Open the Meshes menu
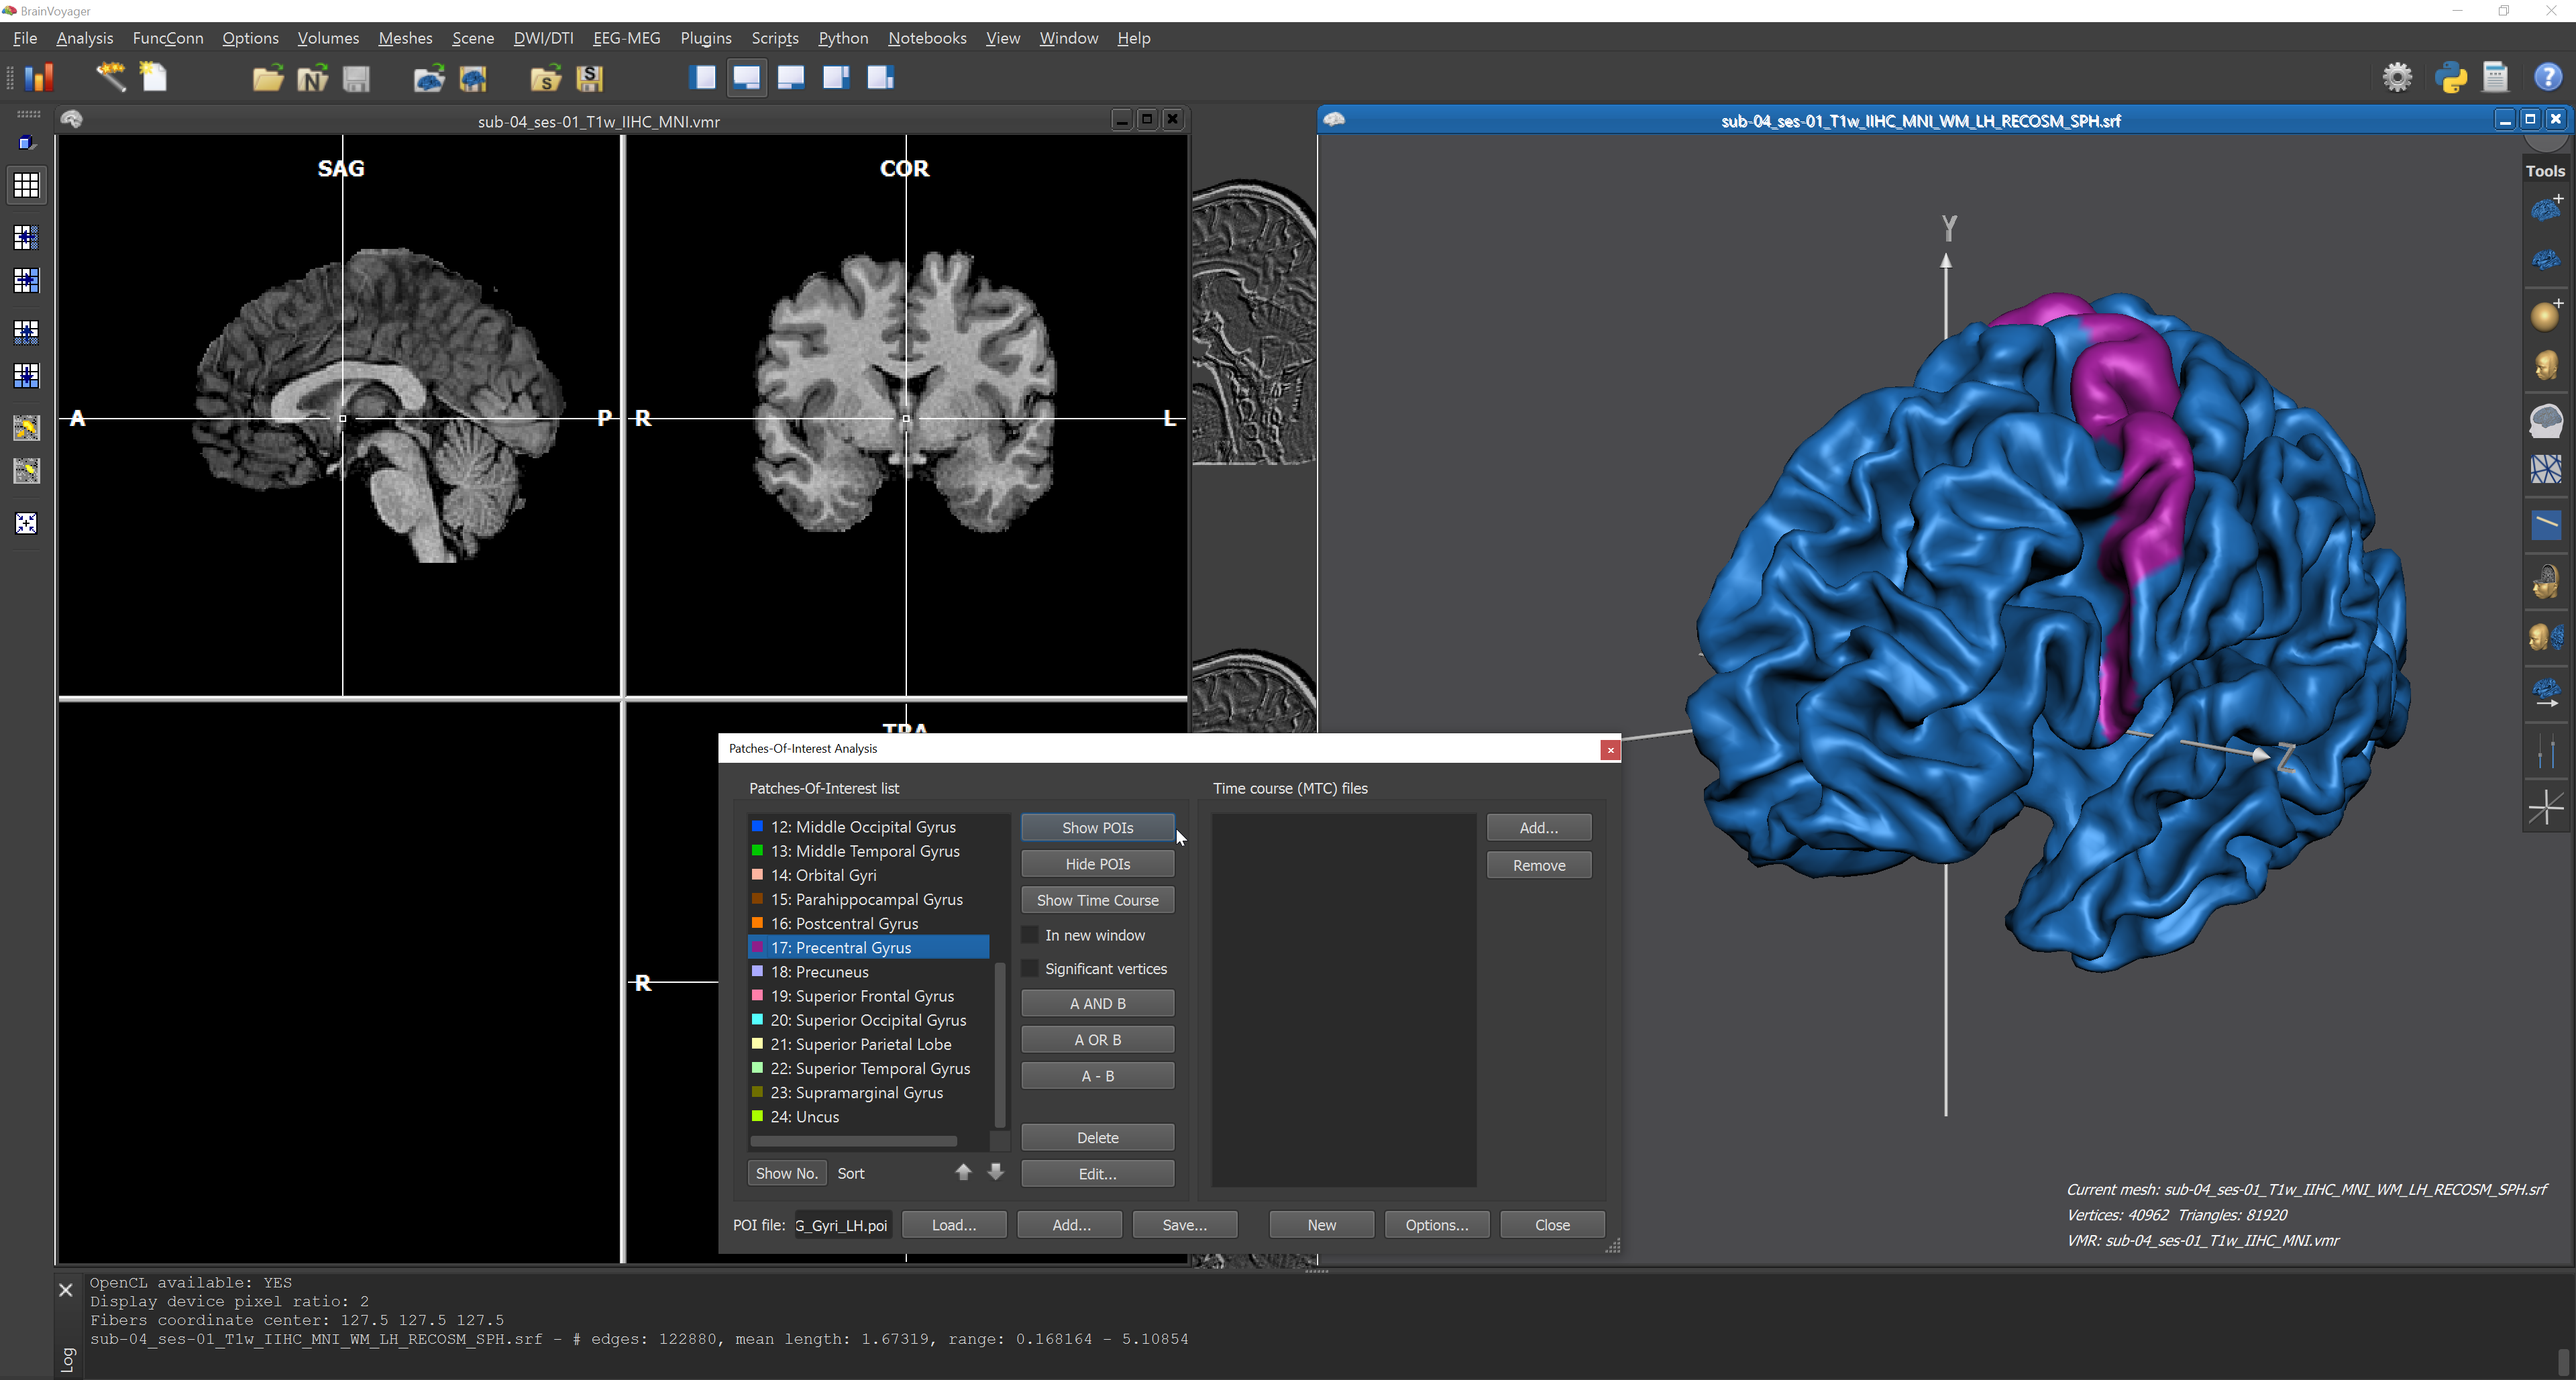The width and height of the screenshot is (2576, 1380). click(405, 38)
